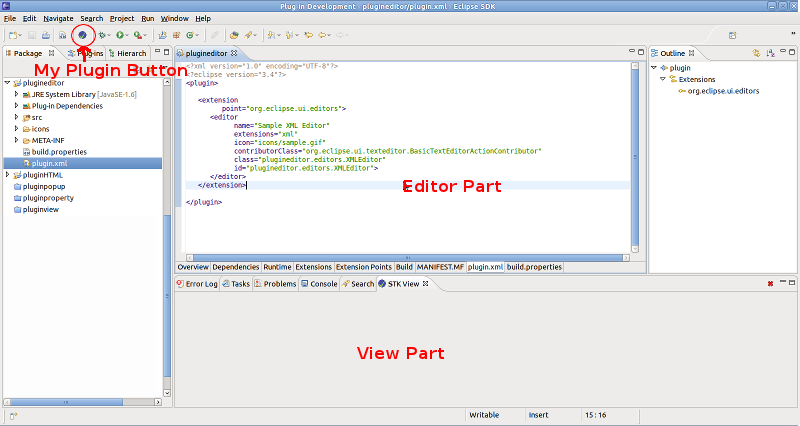Switch to the MANIFEST.MF editor tab
800x426 pixels.
click(x=440, y=267)
